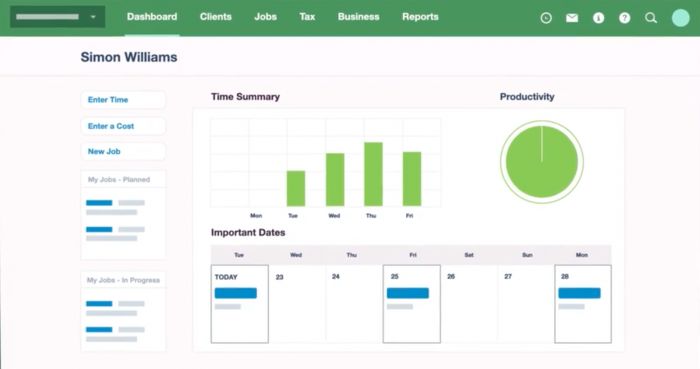Click the Simon Williams page title
The height and width of the screenshot is (369, 700).
tap(129, 57)
